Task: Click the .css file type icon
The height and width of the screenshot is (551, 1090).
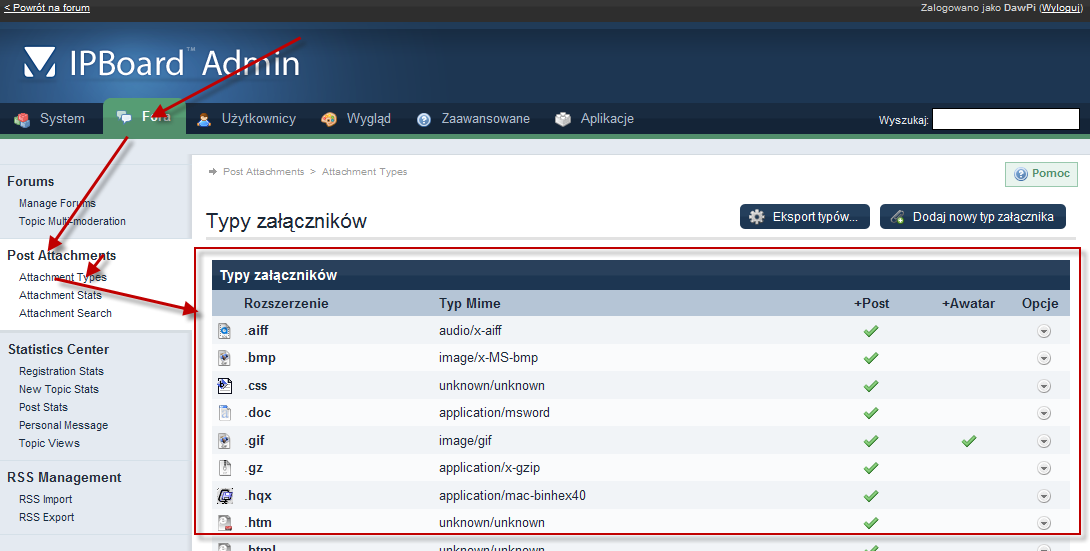Action: [225, 385]
